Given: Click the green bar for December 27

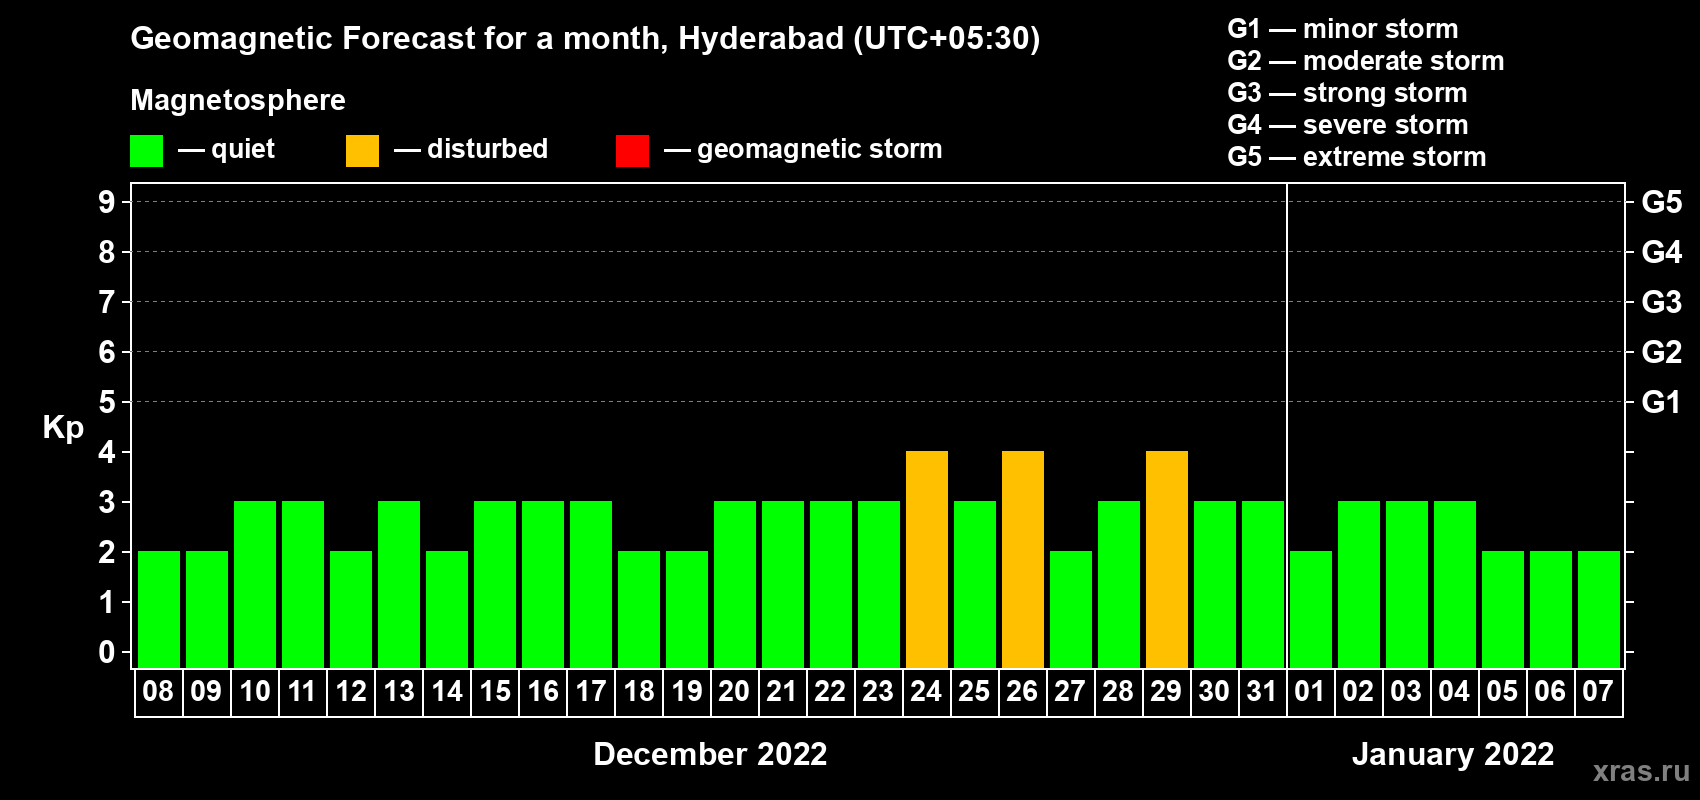Looking at the screenshot, I should [x=1071, y=609].
